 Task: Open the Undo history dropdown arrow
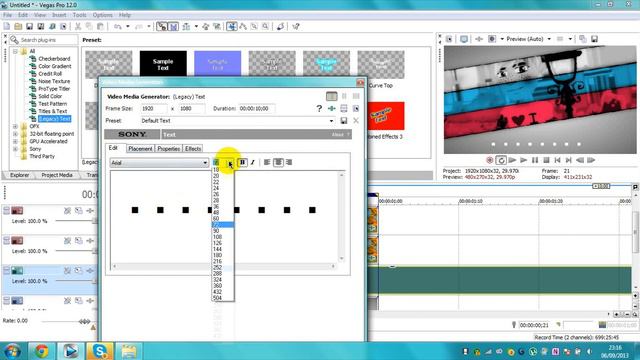tap(128, 27)
